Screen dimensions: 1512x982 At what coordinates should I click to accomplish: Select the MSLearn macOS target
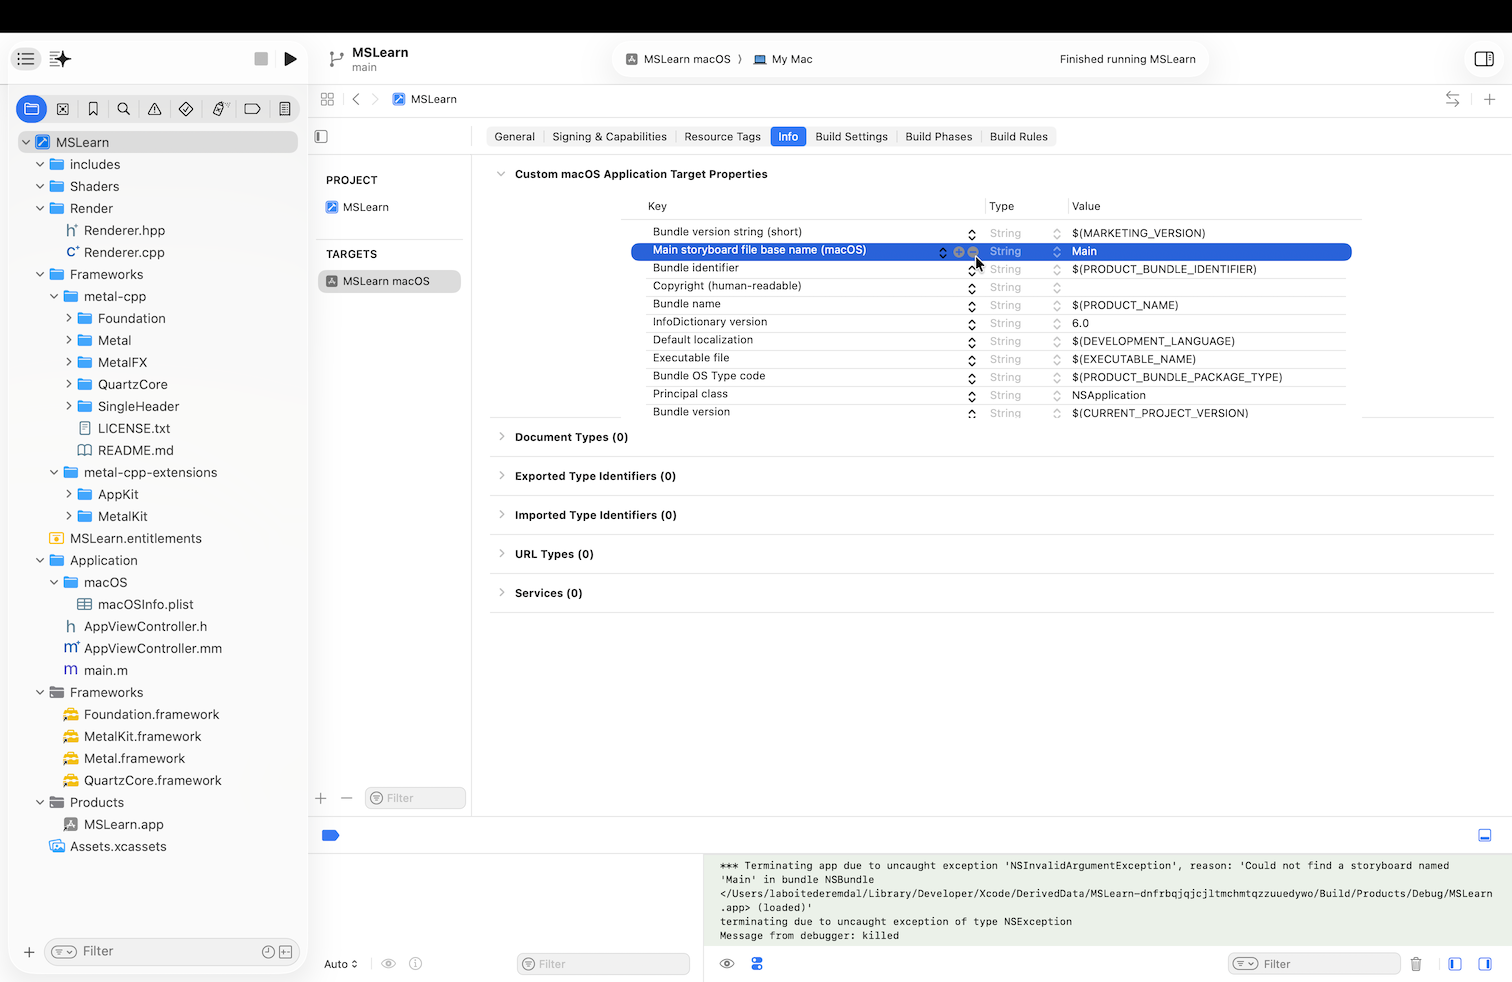coord(389,281)
